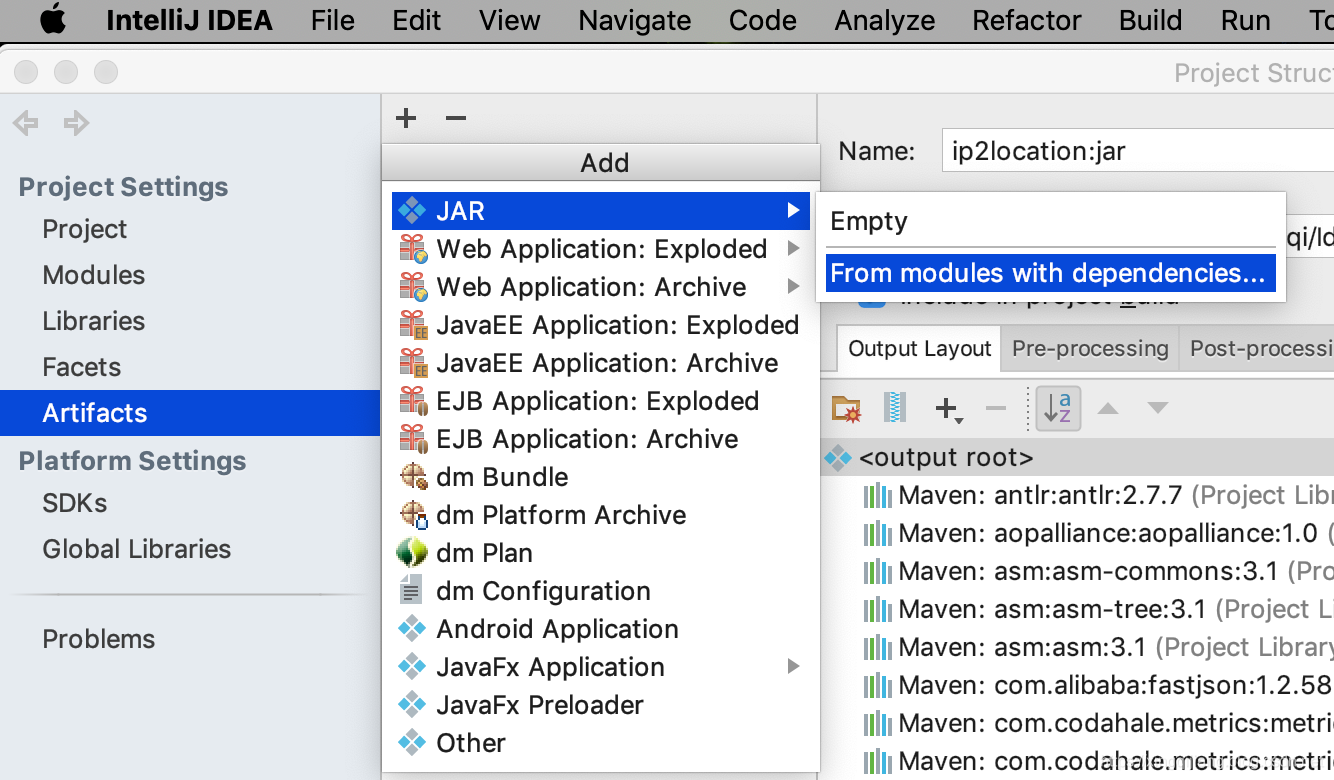Screen dimensions: 1334x780
Task: Select Artifacts in the sidebar
Action: 190,413
